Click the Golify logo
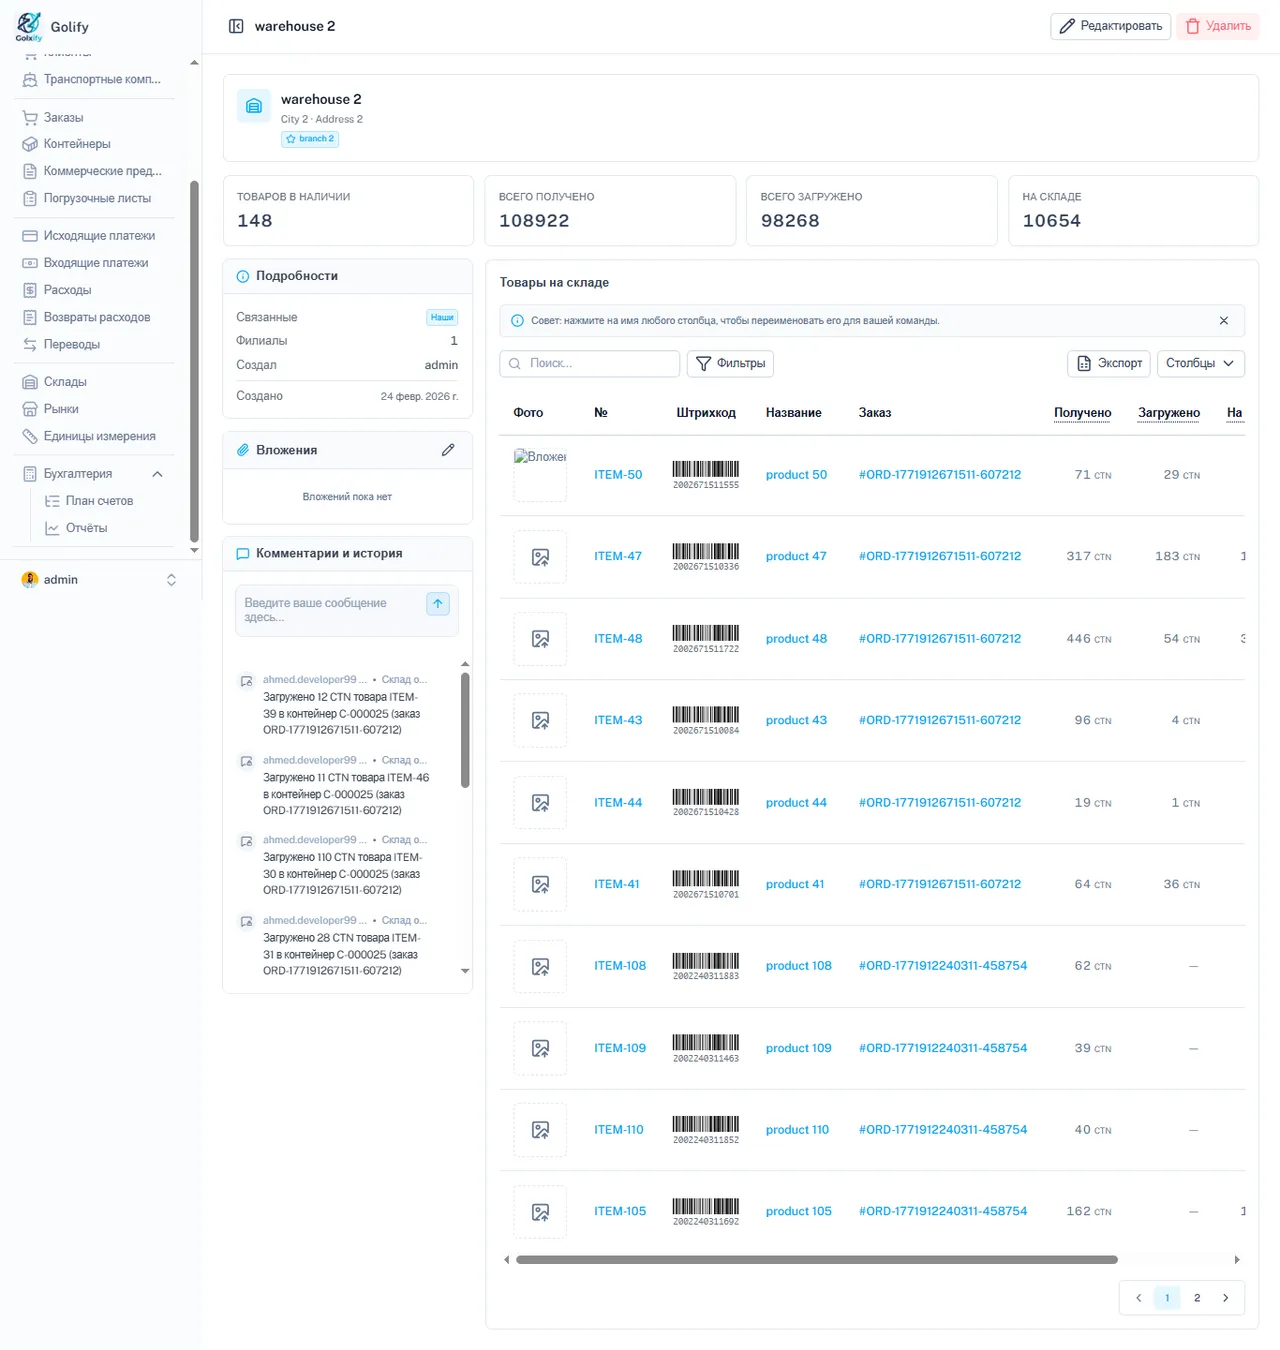Viewport: 1280px width, 1350px height. [x=29, y=26]
